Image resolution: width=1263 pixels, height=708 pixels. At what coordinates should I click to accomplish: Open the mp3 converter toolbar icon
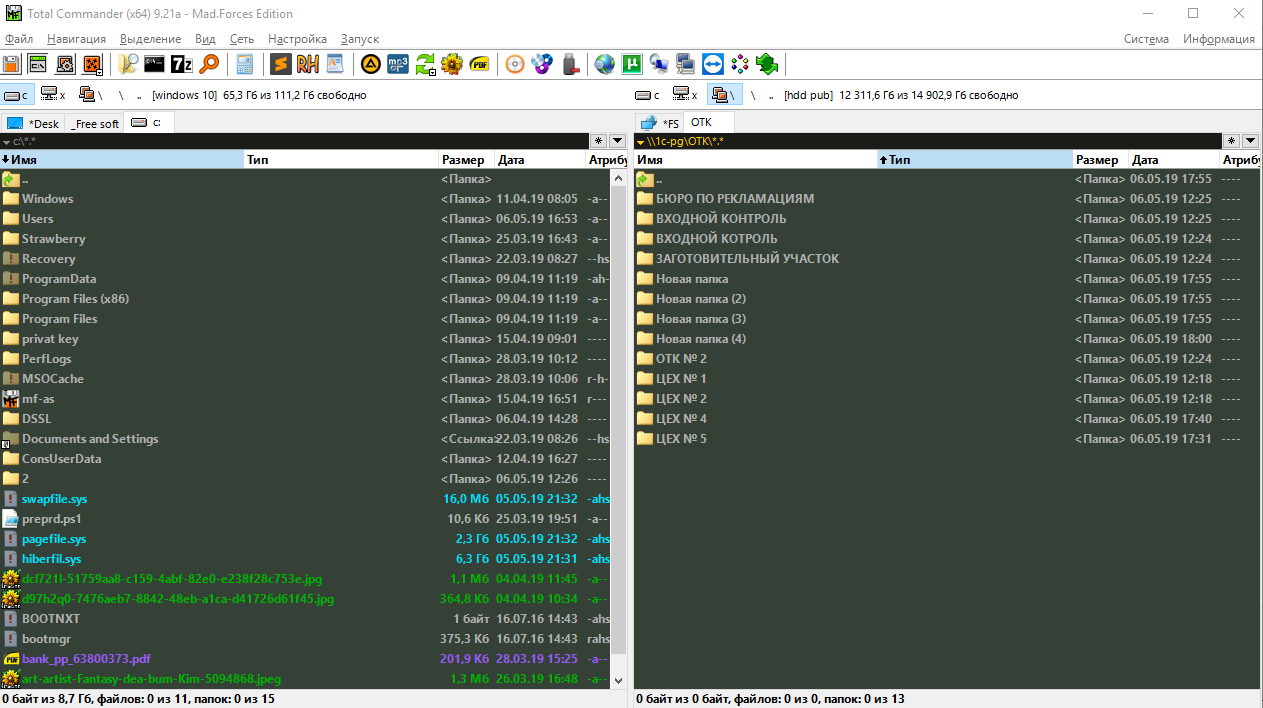(398, 65)
